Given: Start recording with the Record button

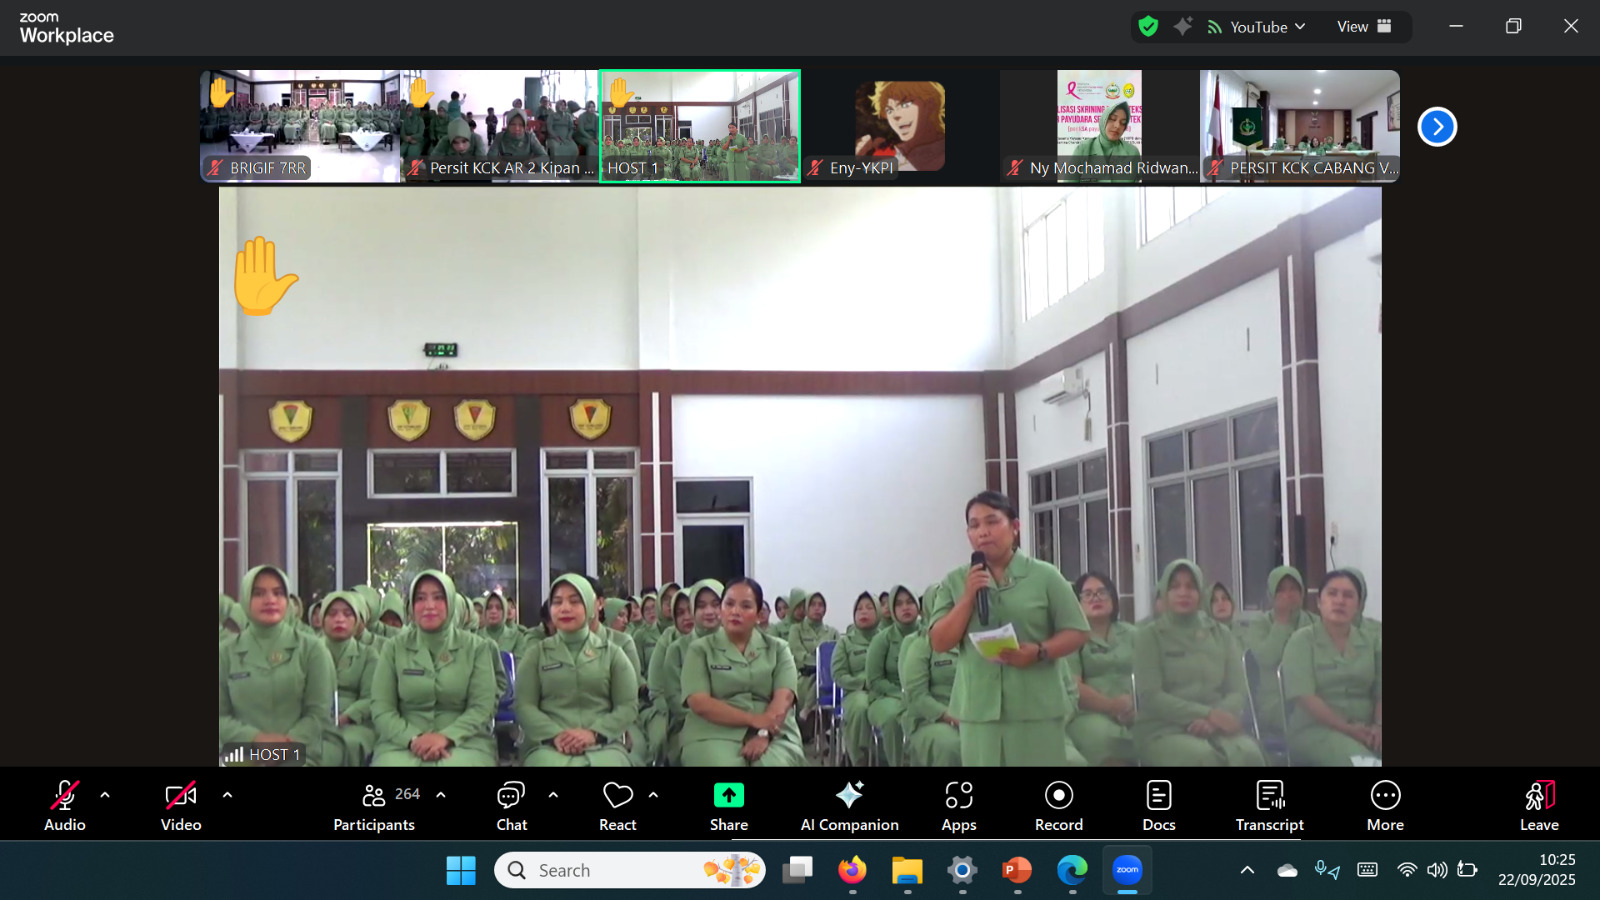Looking at the screenshot, I should [x=1058, y=805].
